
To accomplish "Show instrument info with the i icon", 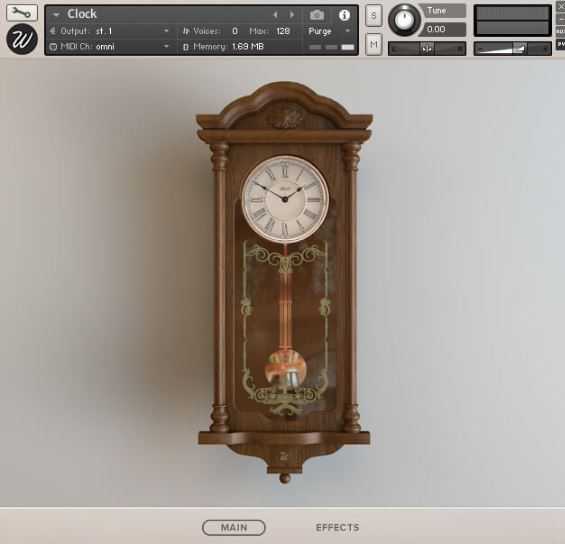I will coord(344,15).
